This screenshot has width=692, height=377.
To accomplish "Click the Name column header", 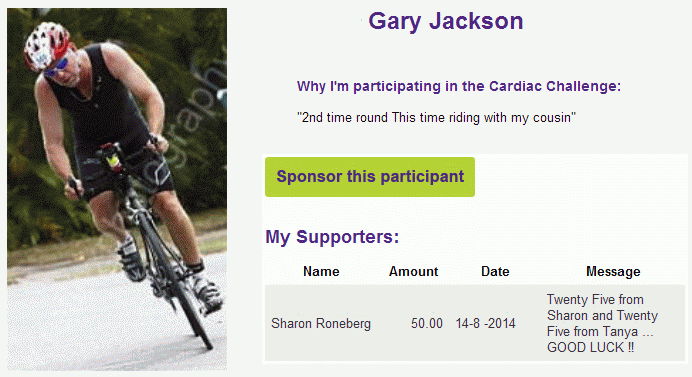I will point(321,271).
